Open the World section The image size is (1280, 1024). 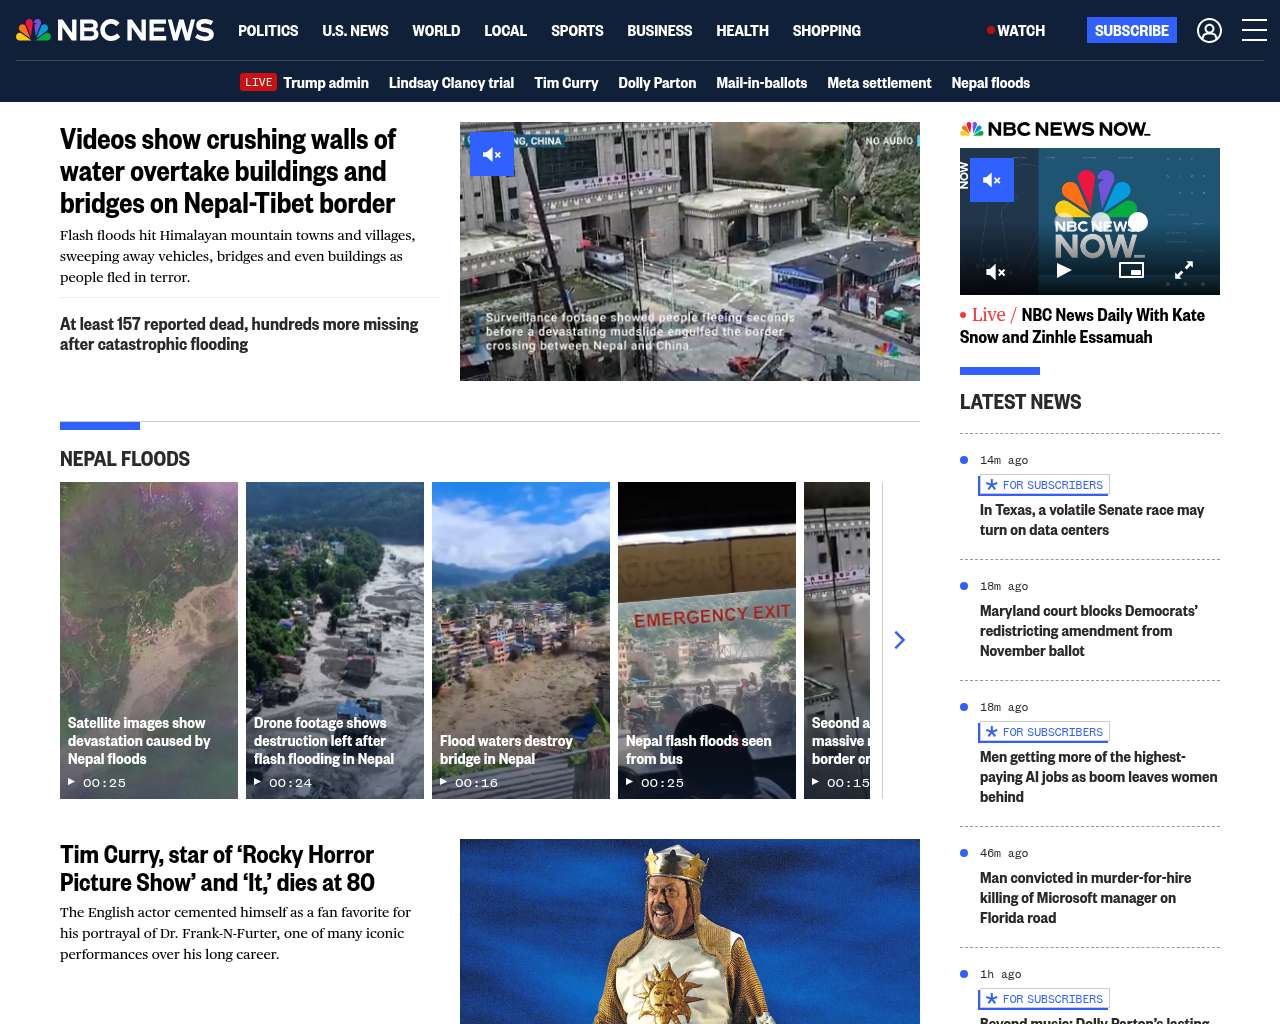pos(436,31)
